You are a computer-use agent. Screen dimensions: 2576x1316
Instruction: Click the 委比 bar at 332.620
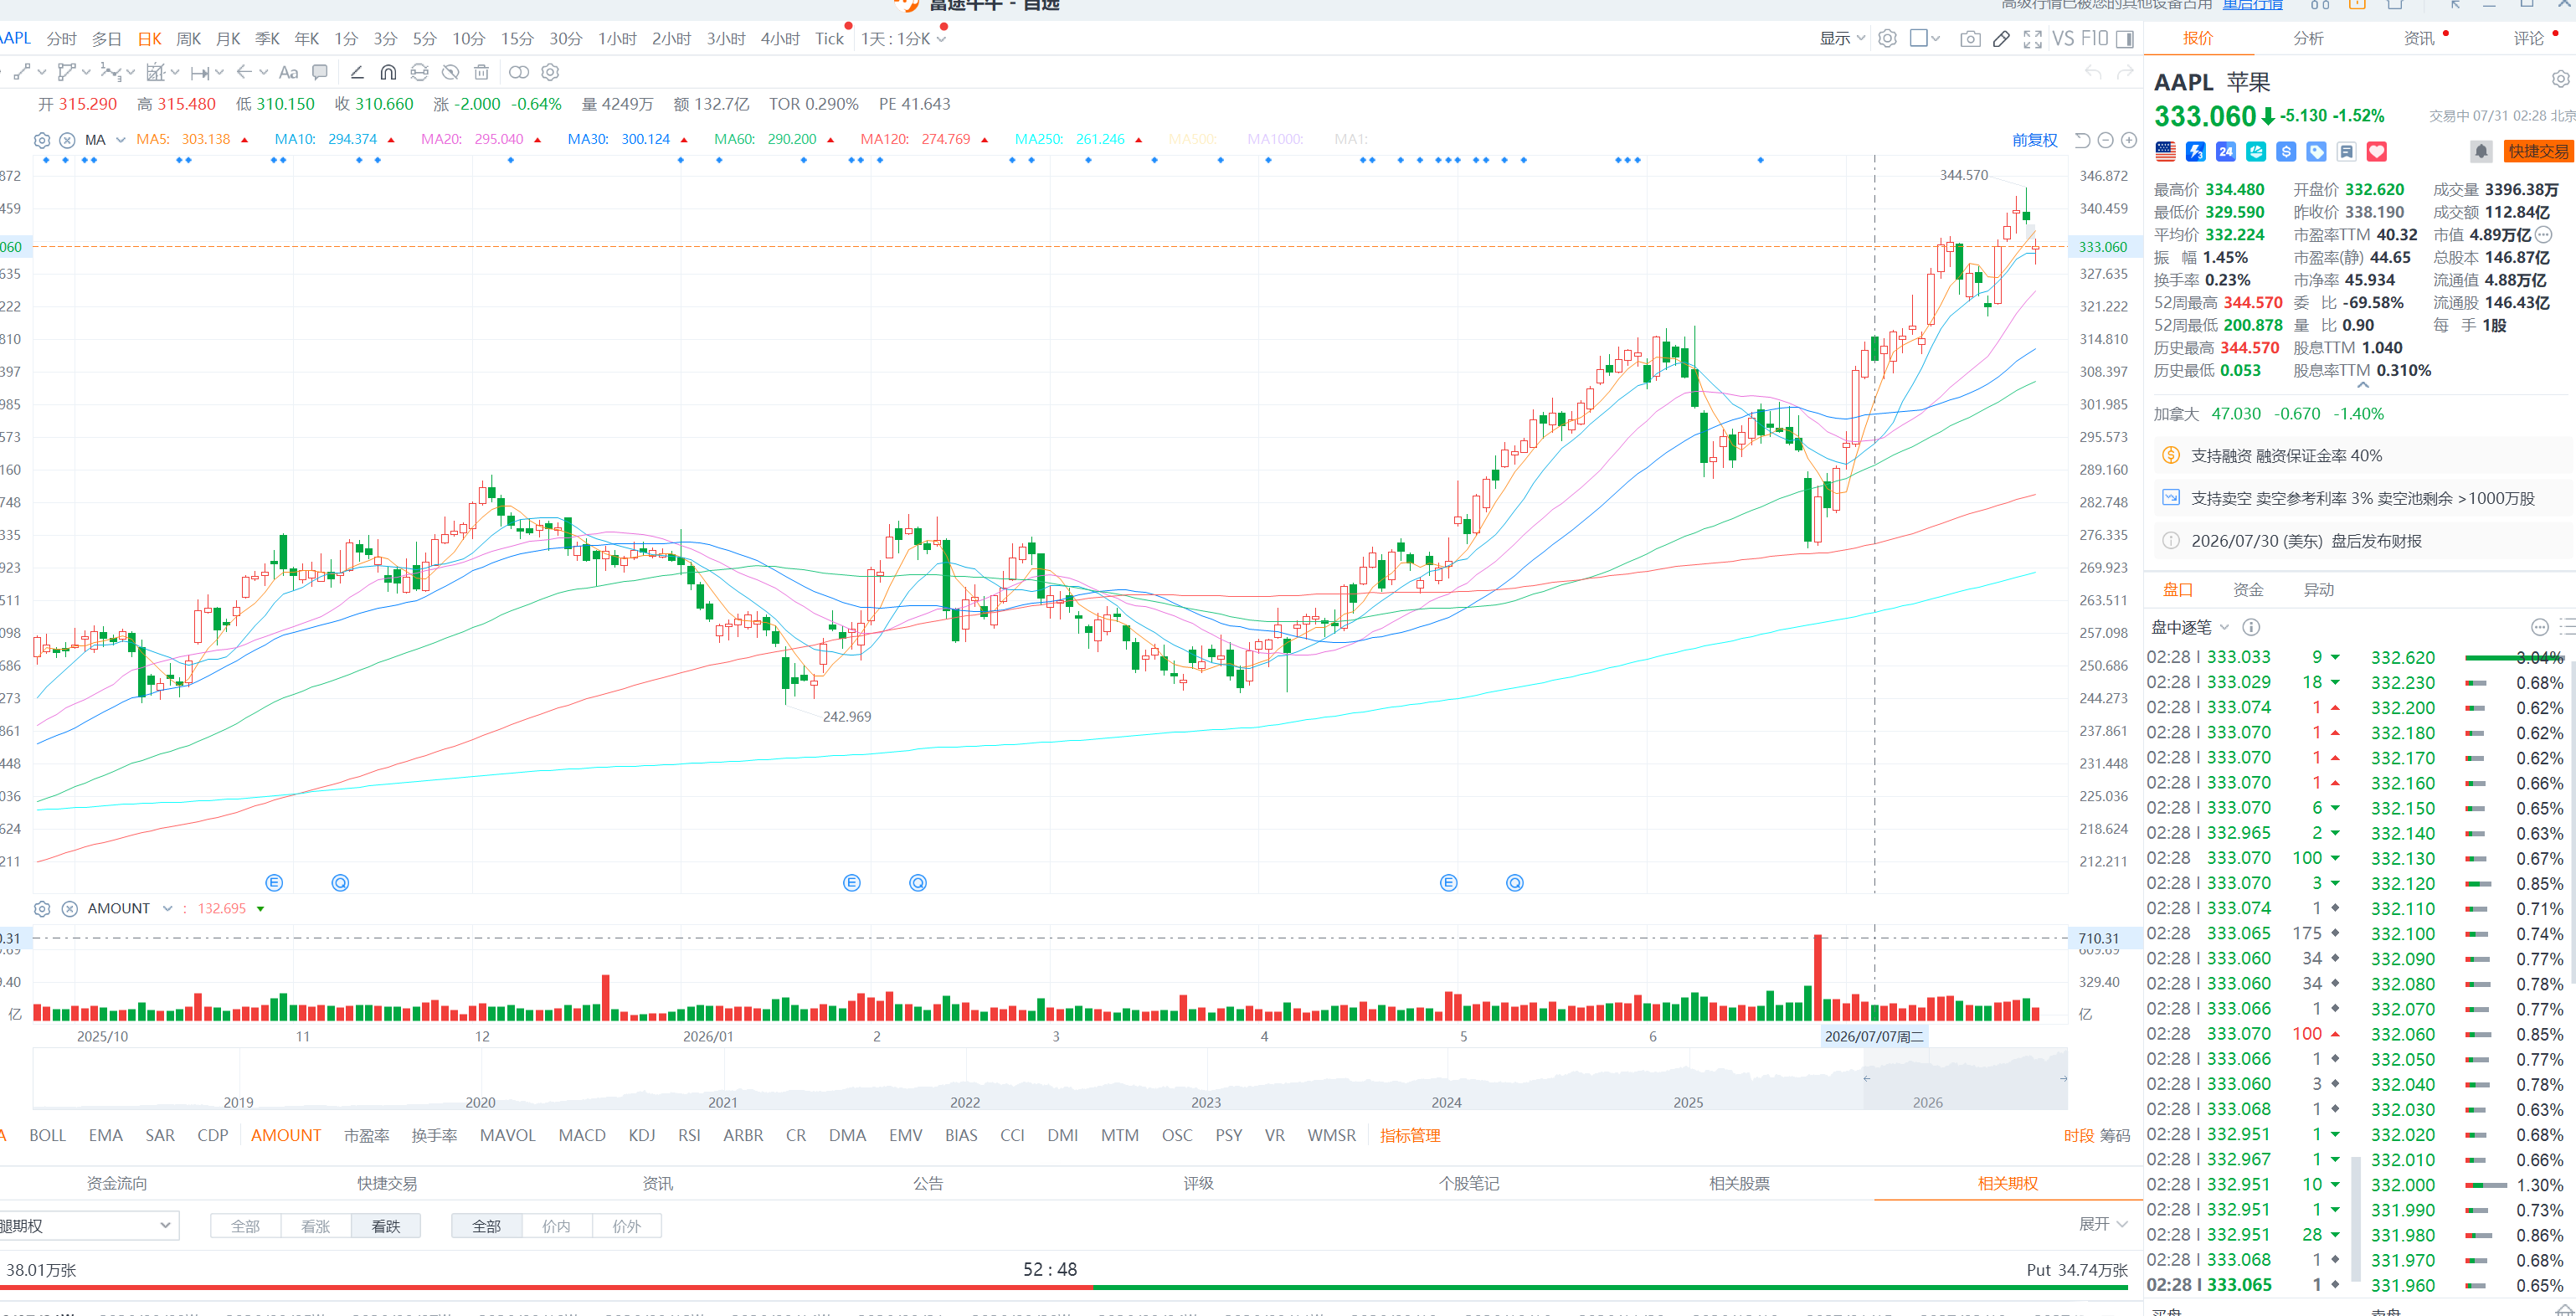(2513, 657)
